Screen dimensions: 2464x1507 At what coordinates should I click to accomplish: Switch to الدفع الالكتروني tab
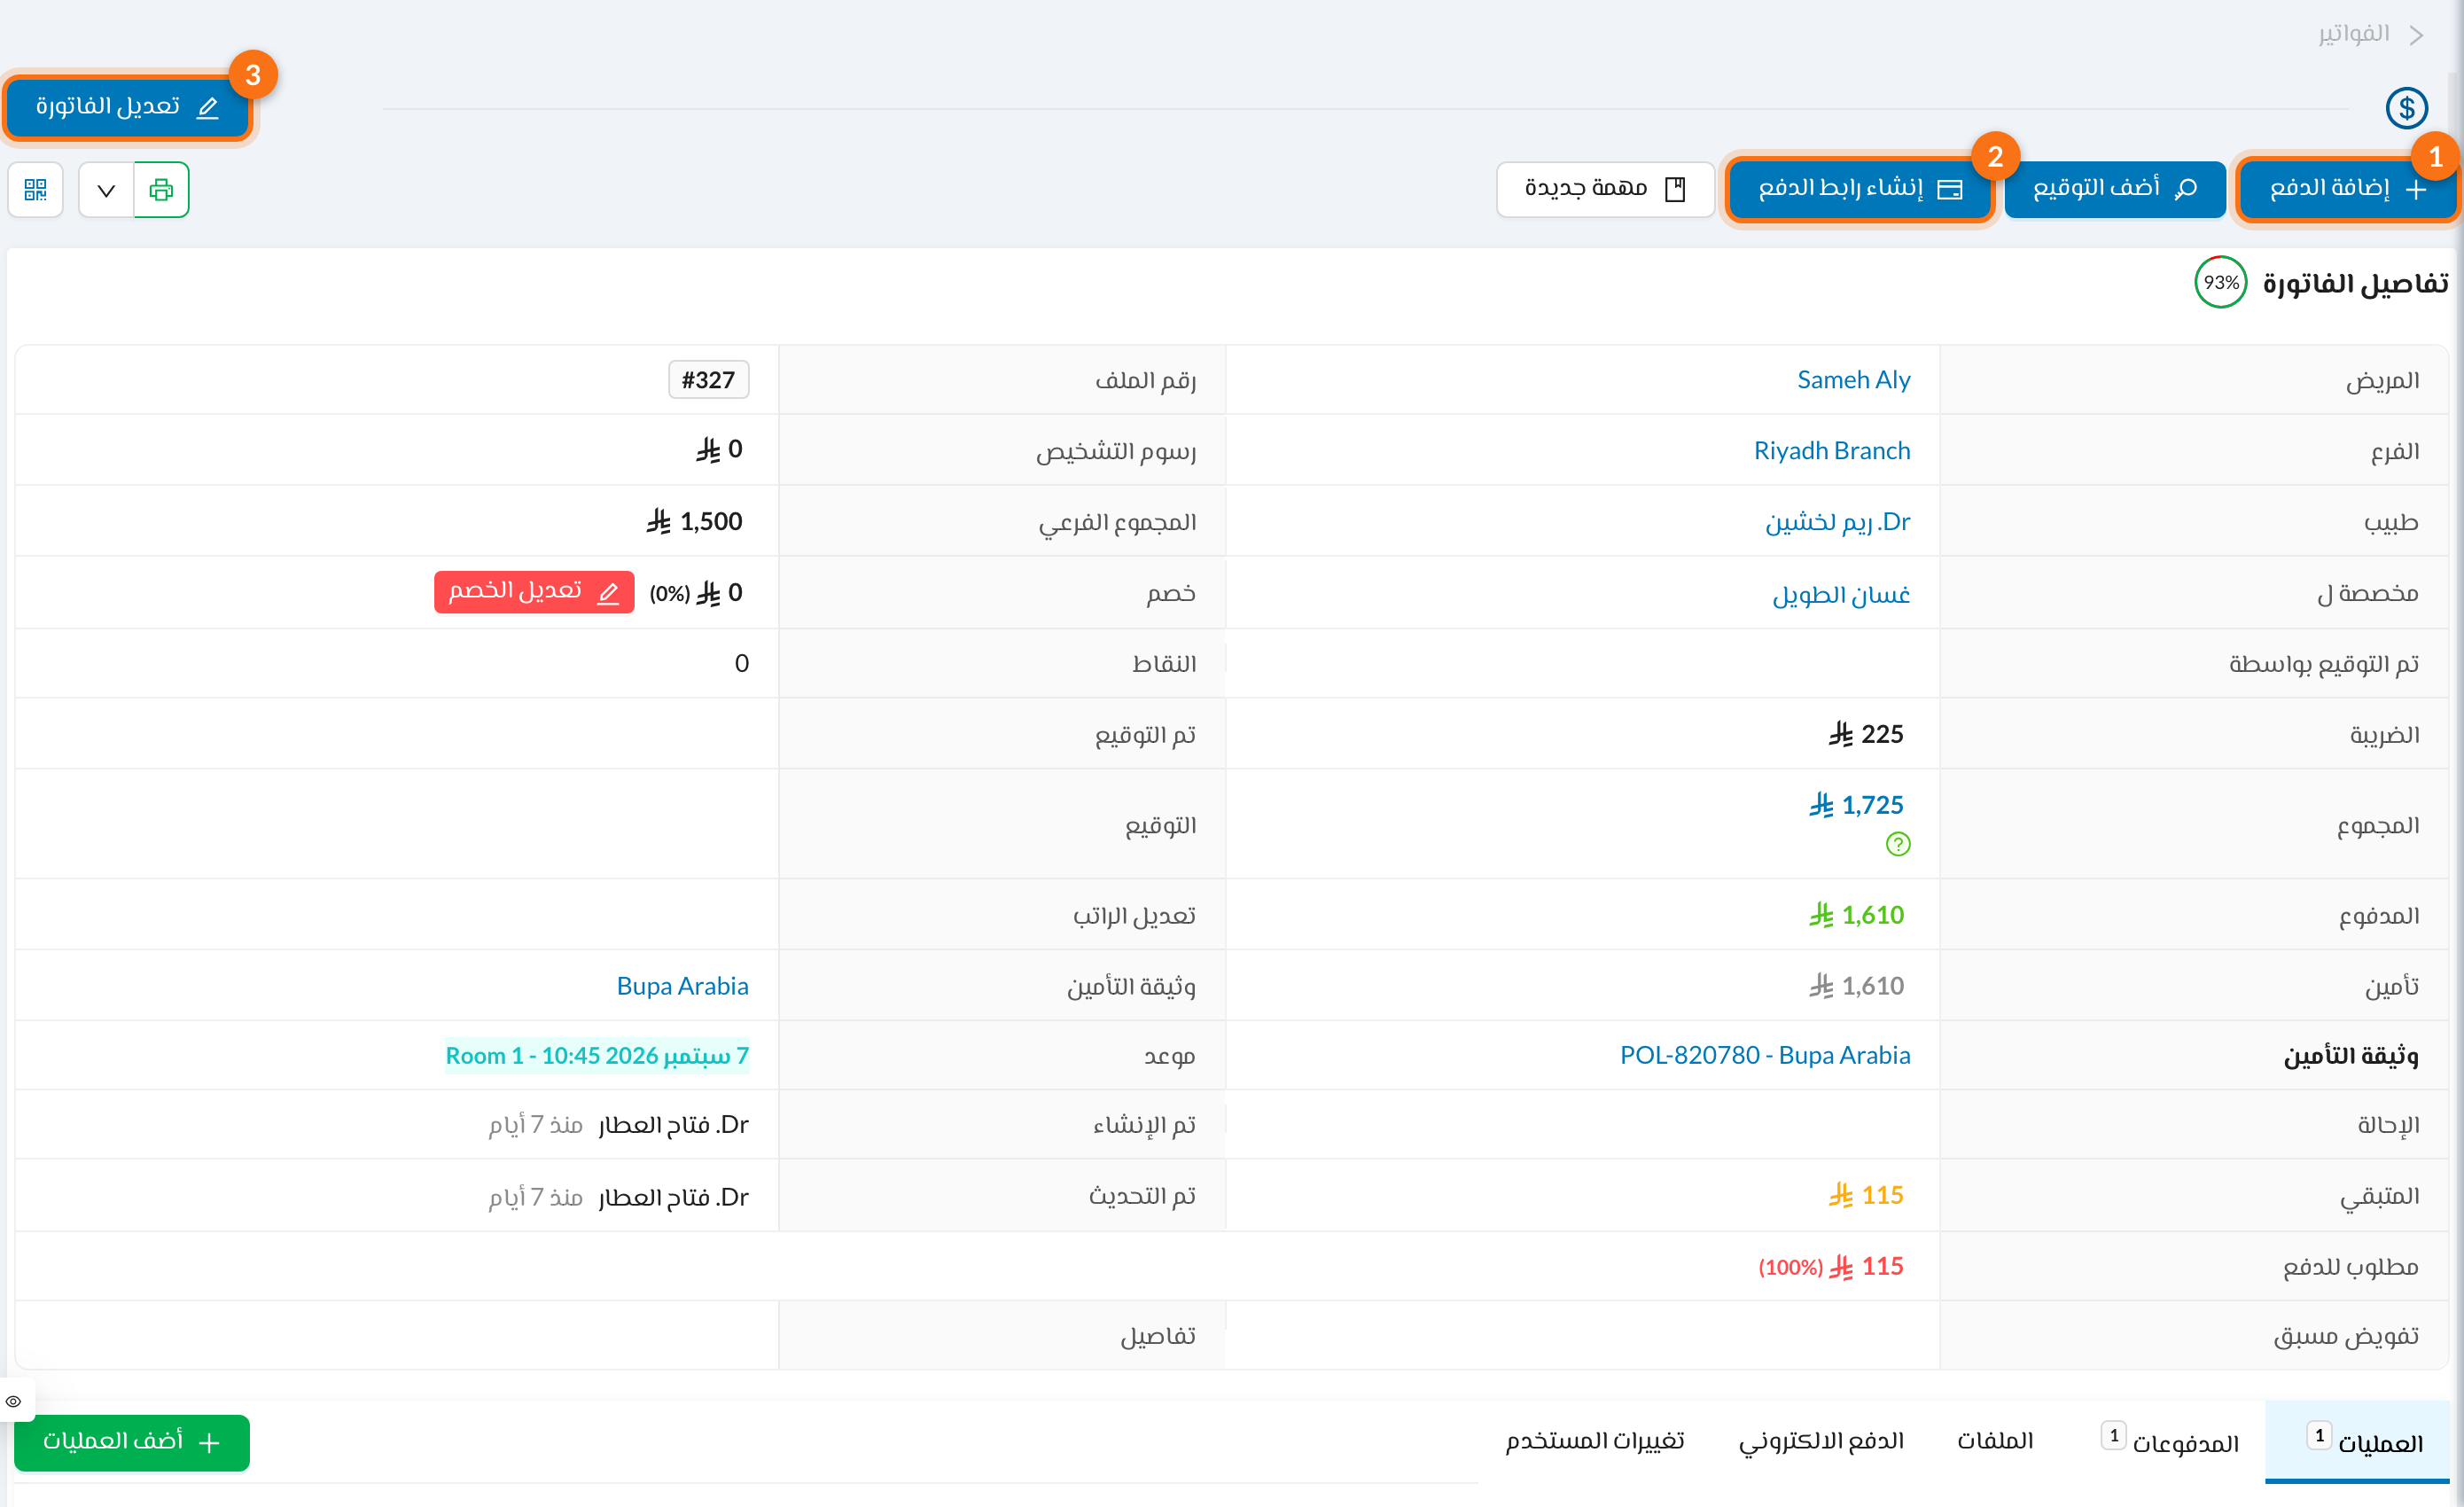(x=1820, y=1441)
